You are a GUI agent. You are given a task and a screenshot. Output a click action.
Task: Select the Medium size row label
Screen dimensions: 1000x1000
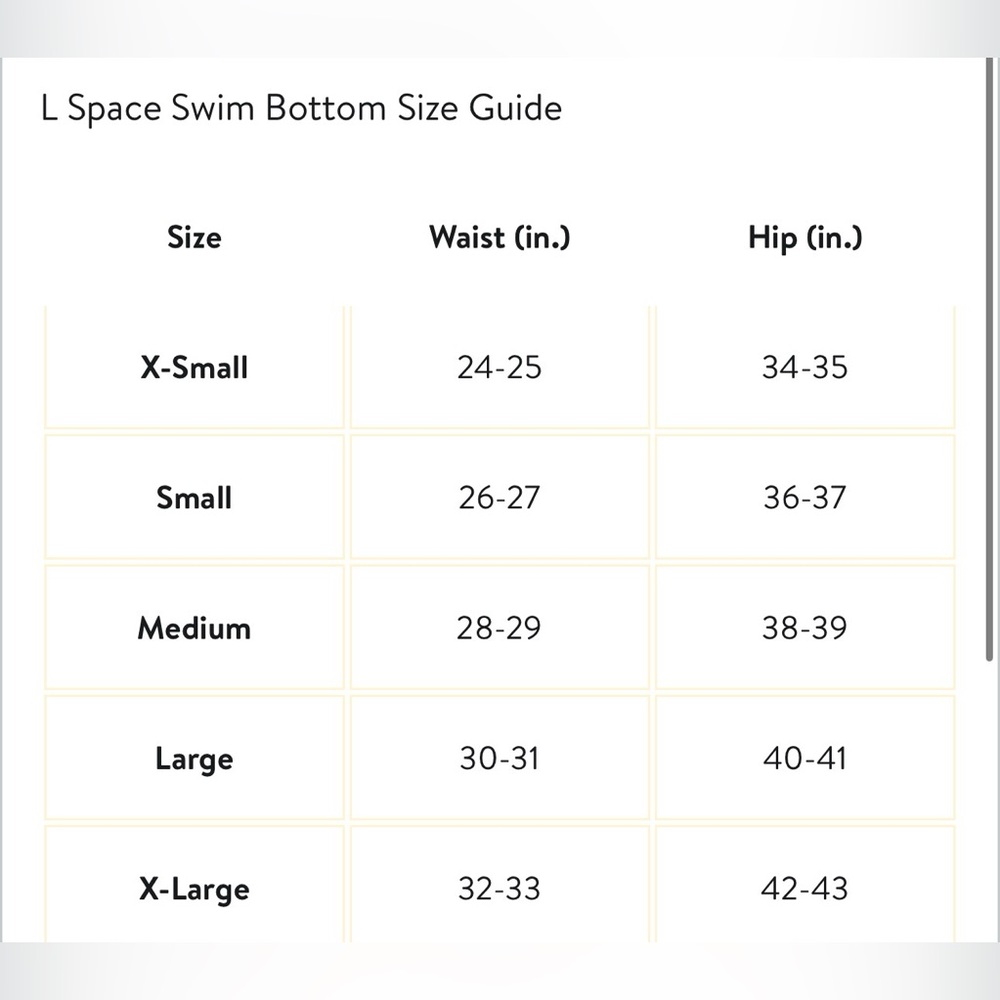(x=195, y=628)
